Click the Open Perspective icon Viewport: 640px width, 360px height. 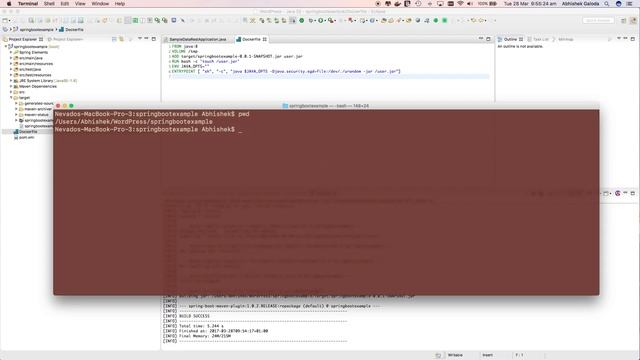624,20
